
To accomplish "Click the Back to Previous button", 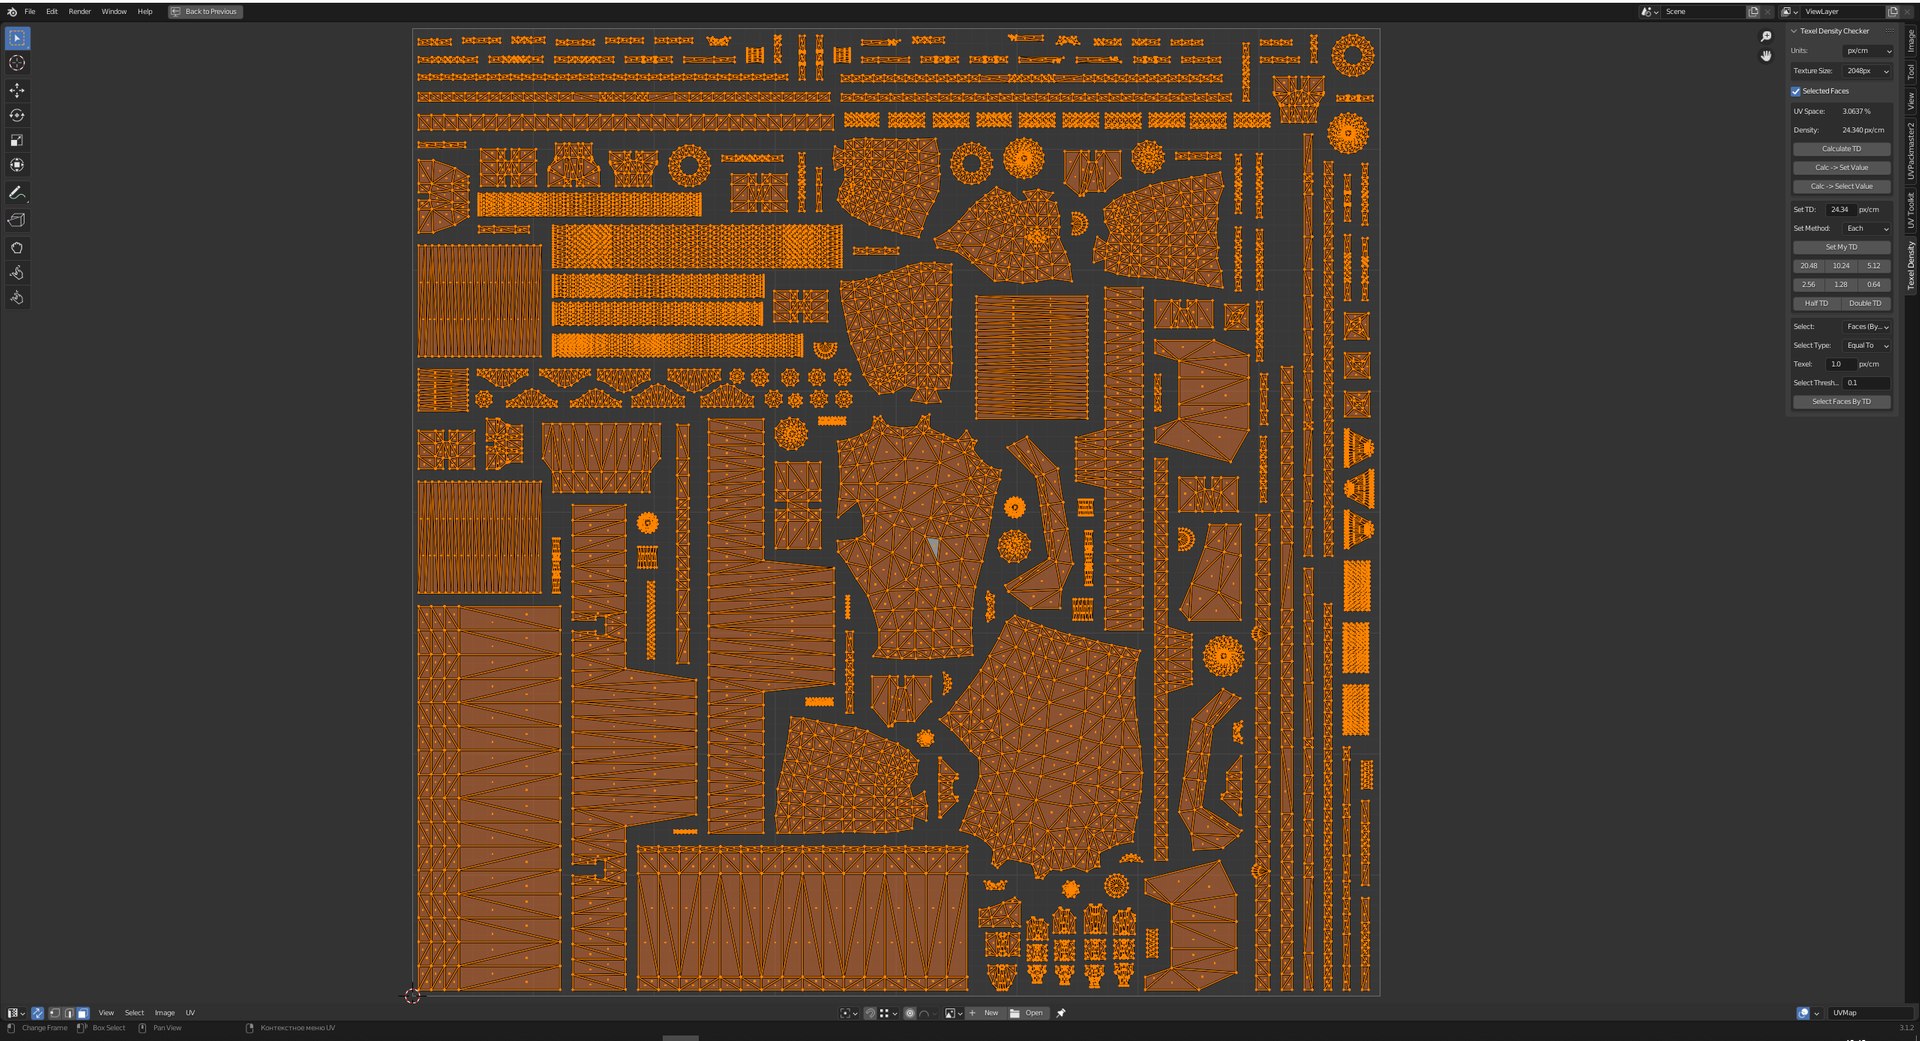I will pos(205,12).
